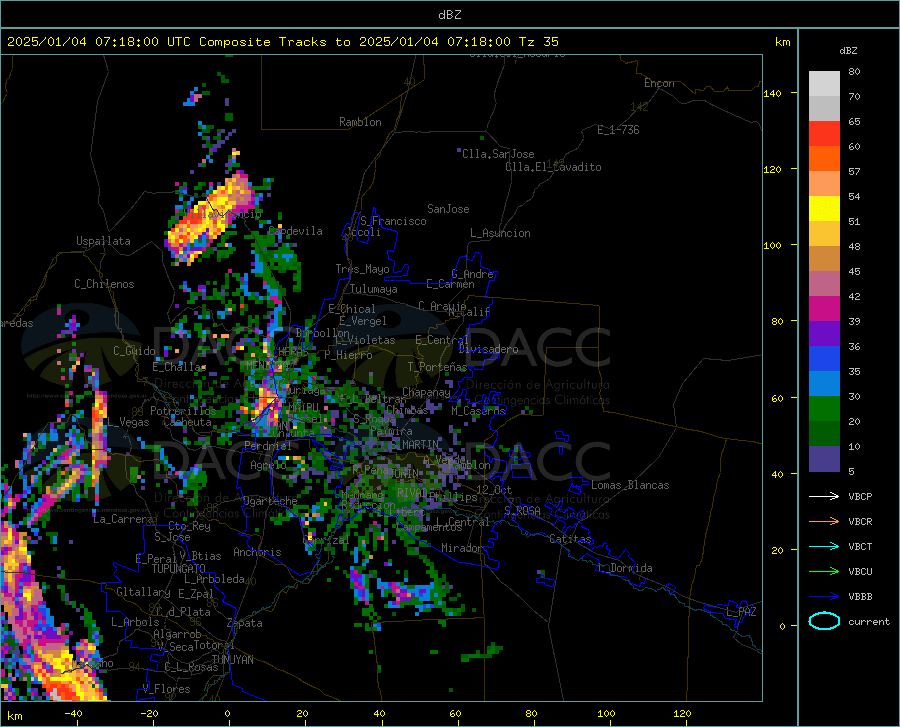Select the bright green 20-30 dBZ swatch
The width and height of the screenshot is (900, 727).
[x=824, y=409]
